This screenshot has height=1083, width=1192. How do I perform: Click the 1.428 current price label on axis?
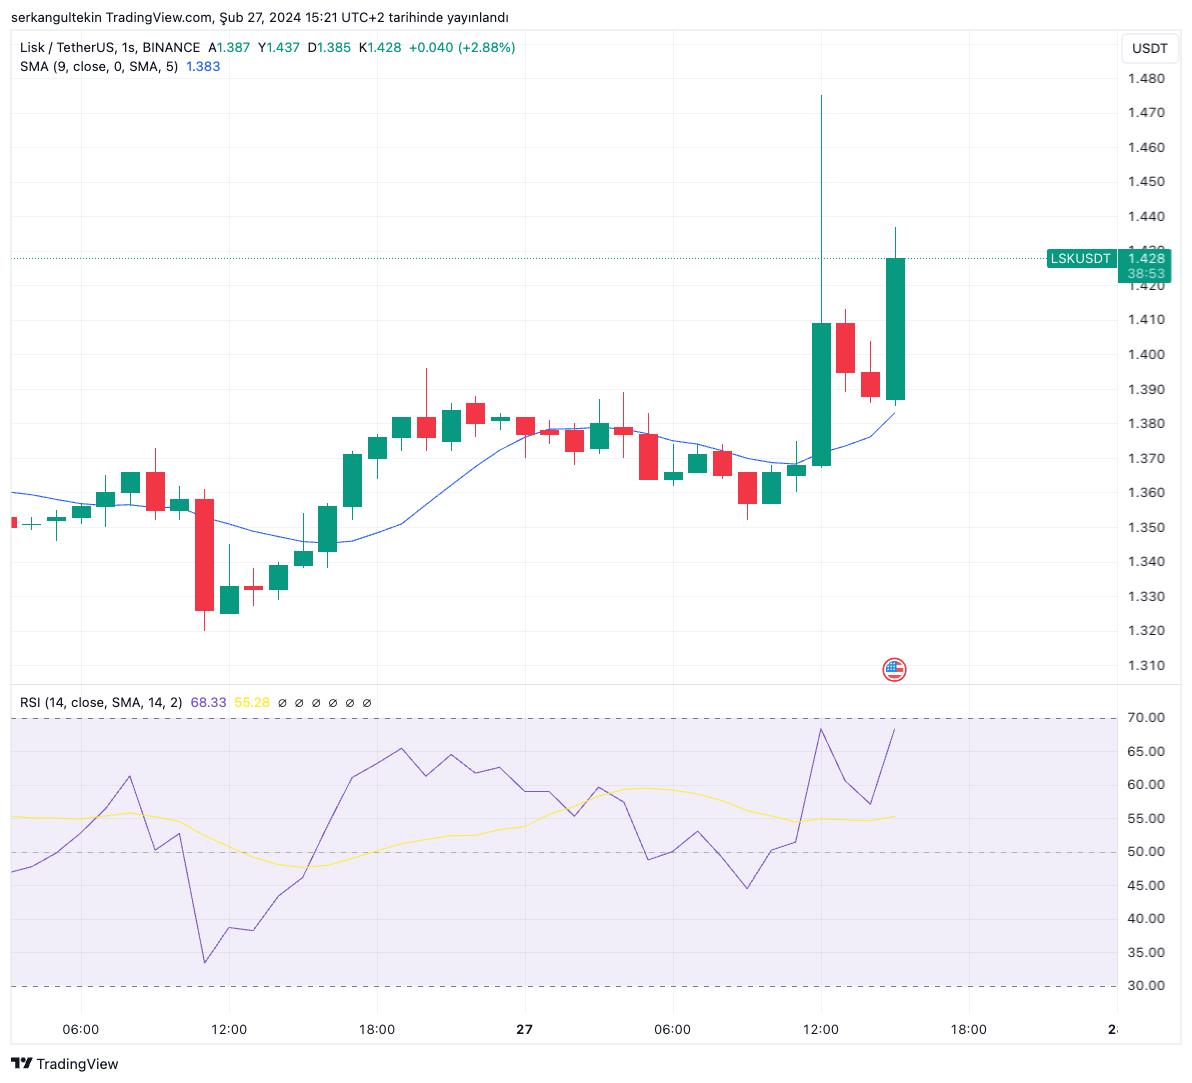coord(1146,259)
